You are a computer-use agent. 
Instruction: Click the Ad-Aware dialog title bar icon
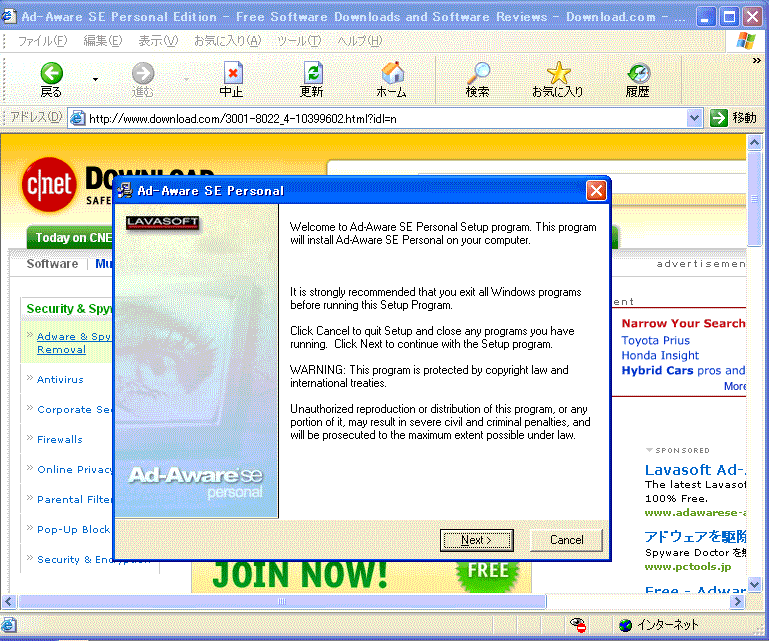125,190
